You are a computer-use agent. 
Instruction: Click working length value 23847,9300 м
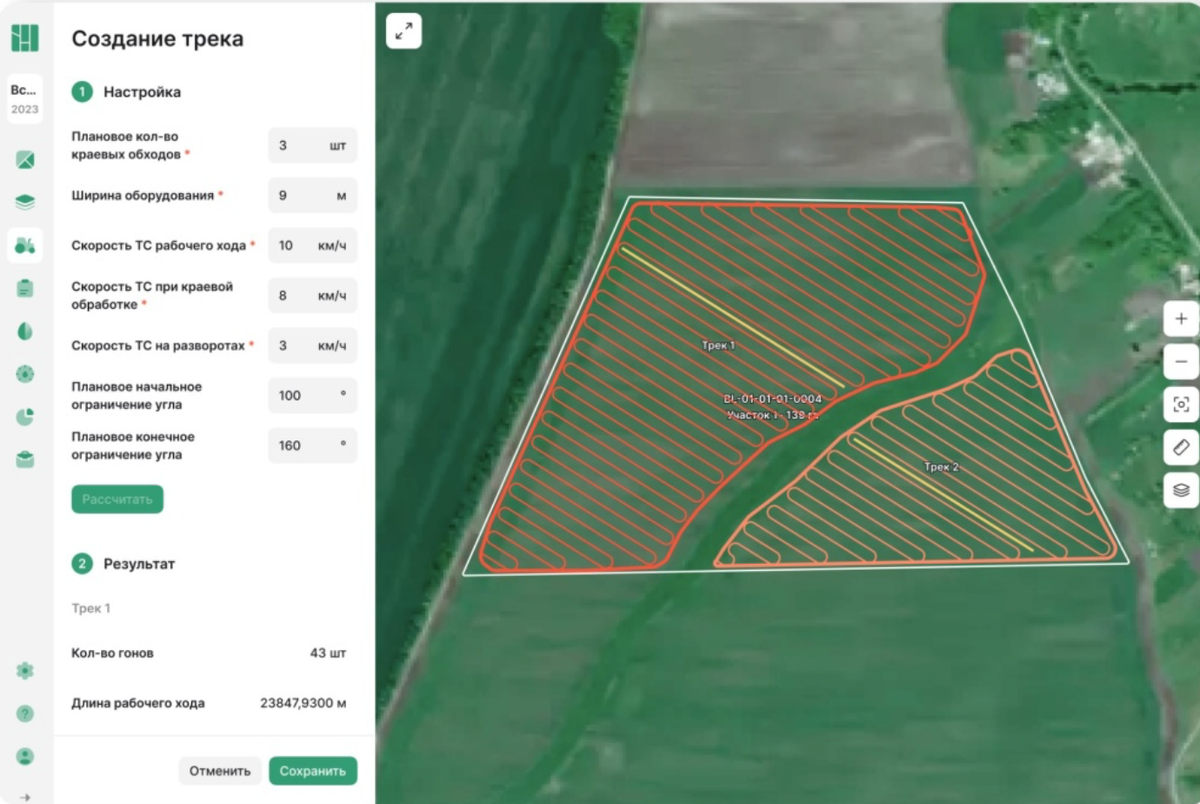pyautogui.click(x=304, y=703)
